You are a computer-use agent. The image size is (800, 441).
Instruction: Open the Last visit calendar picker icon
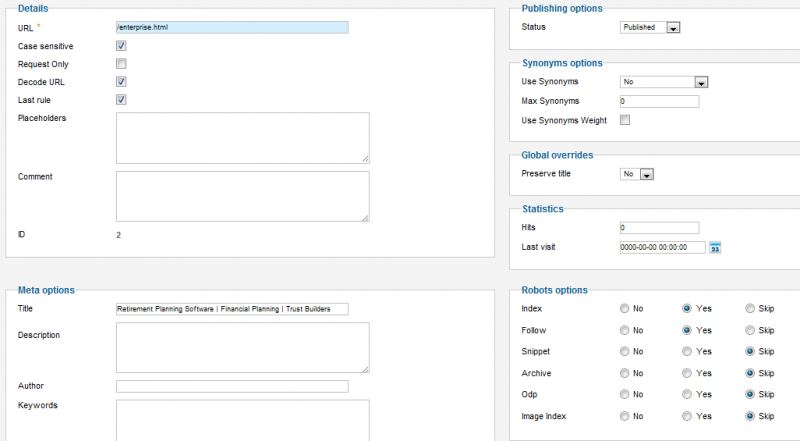(715, 248)
